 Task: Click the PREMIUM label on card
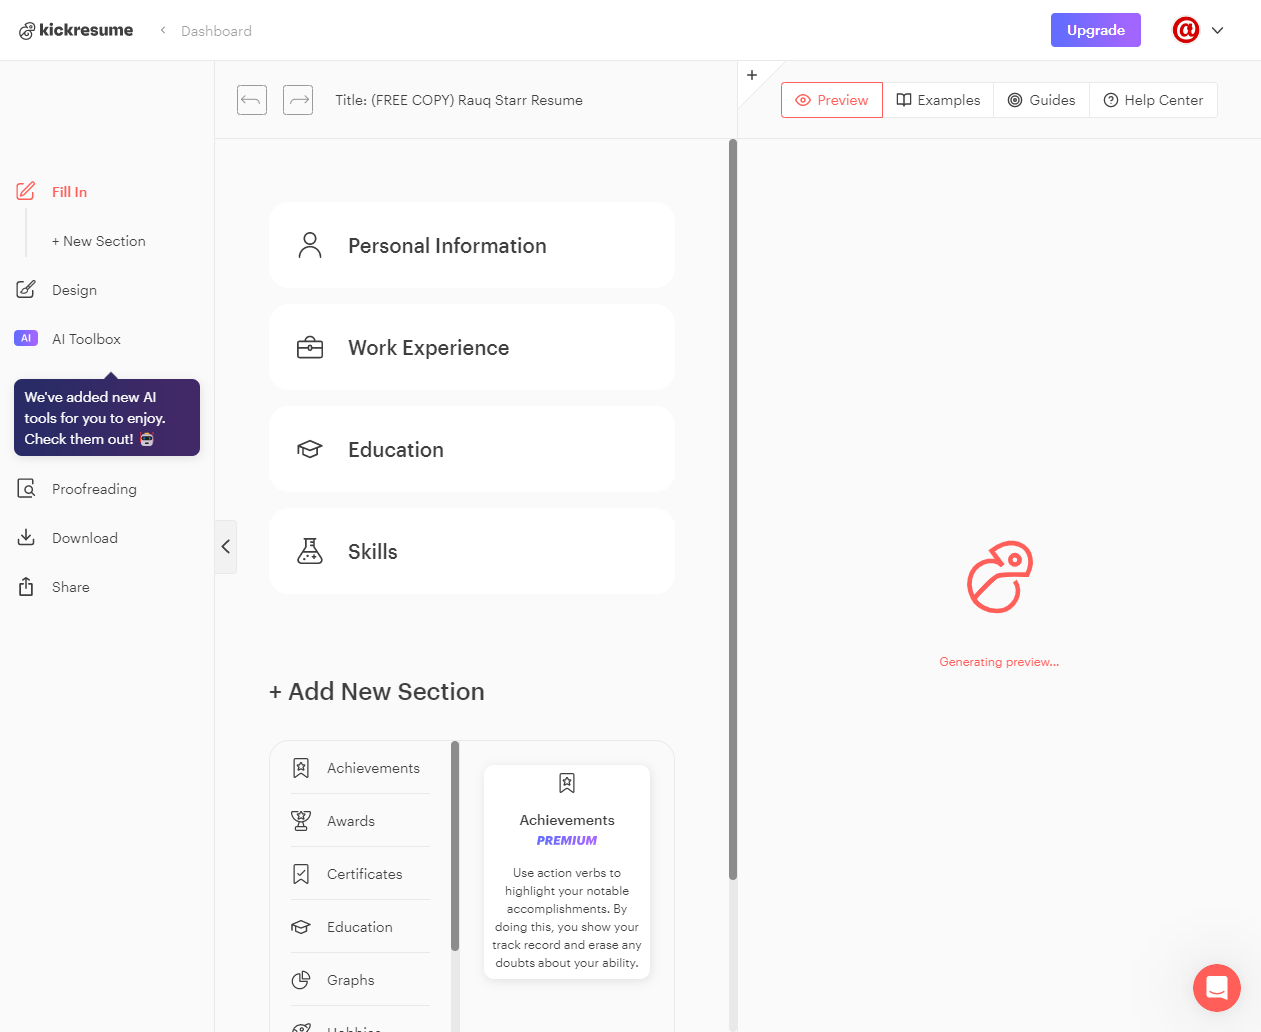pos(567,841)
